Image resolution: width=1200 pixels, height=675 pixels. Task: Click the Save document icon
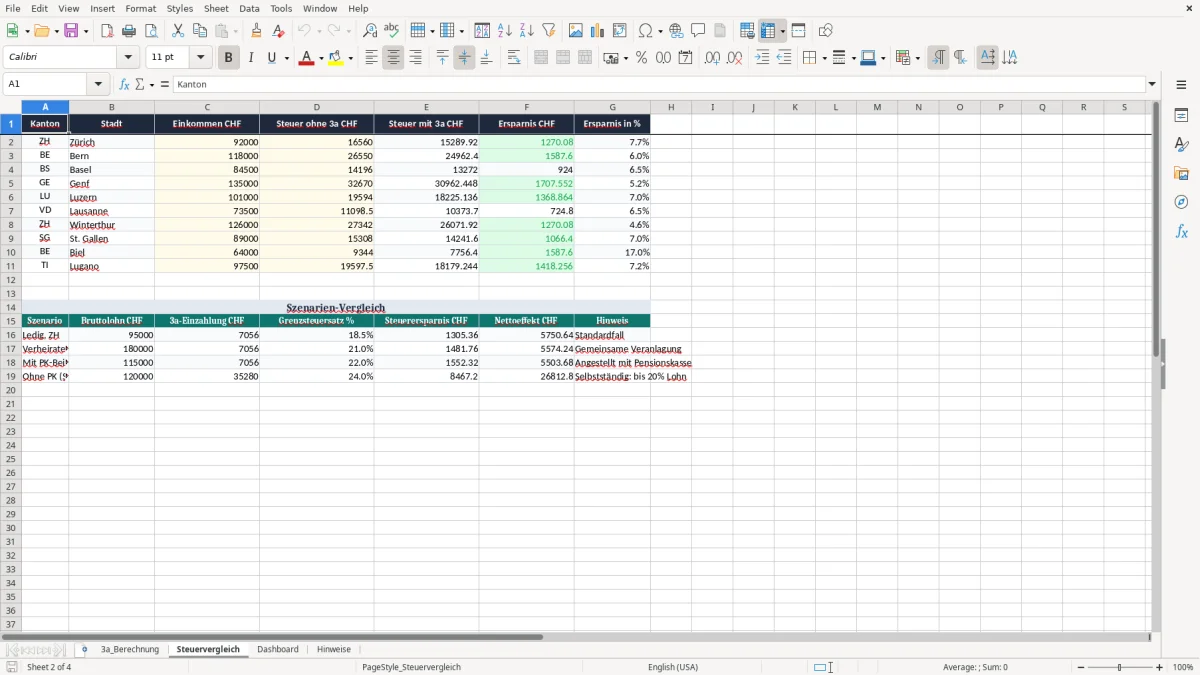71,31
